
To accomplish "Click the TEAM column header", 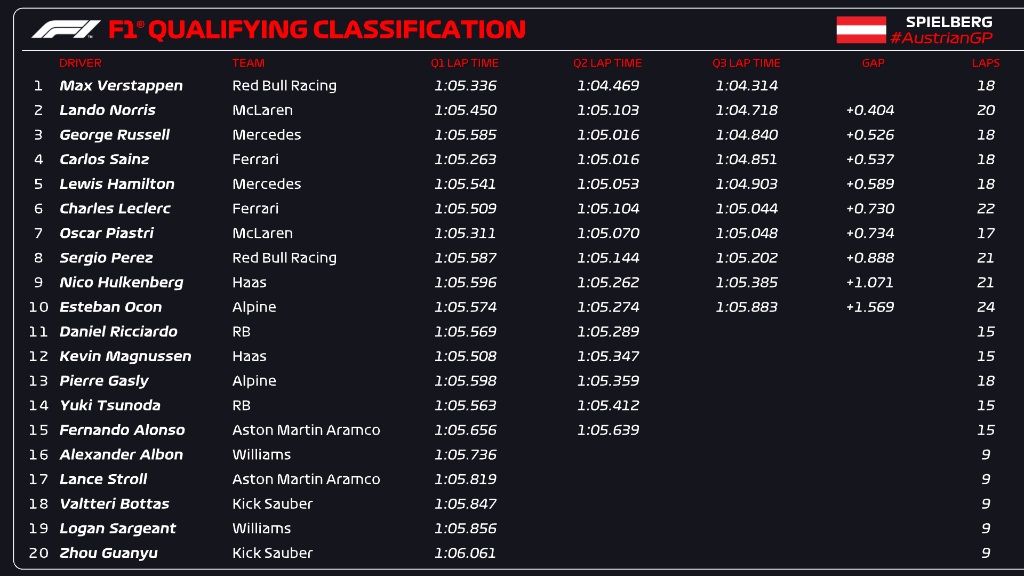I will (248, 63).
